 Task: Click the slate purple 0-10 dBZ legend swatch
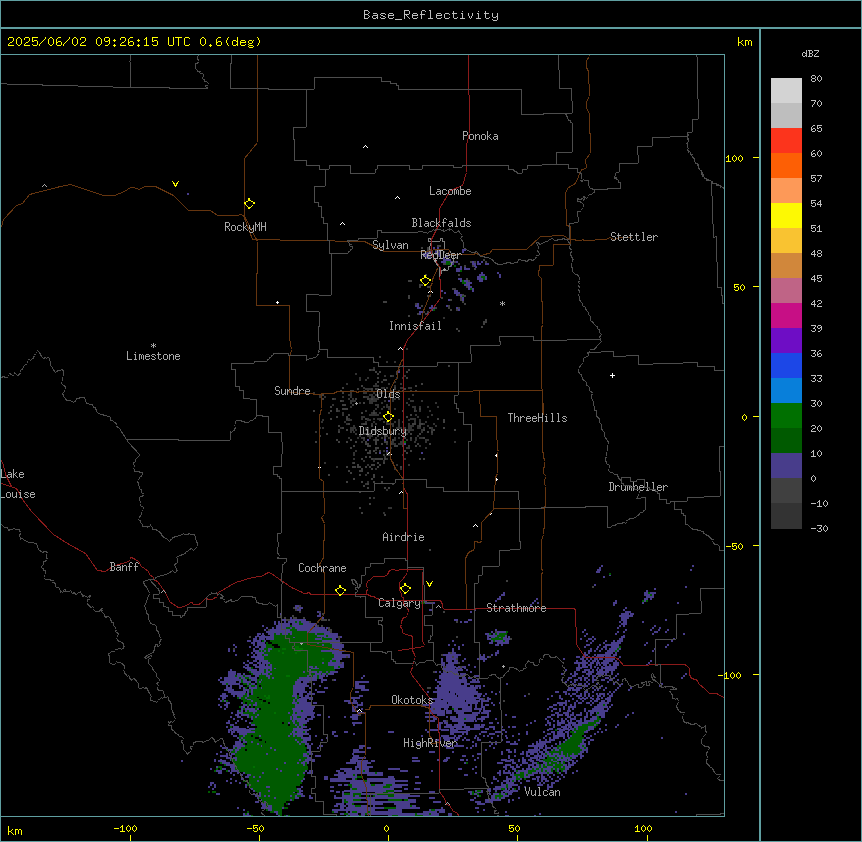click(786, 466)
